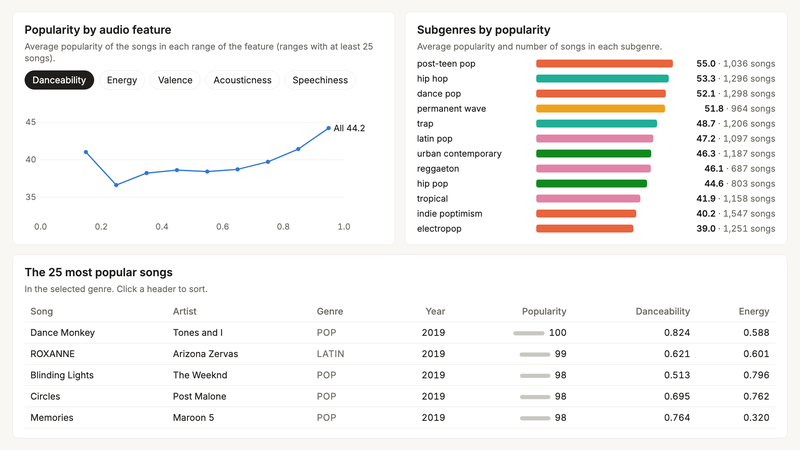Click the danceability value 0.513
The width and height of the screenshot is (800, 450).
(677, 376)
